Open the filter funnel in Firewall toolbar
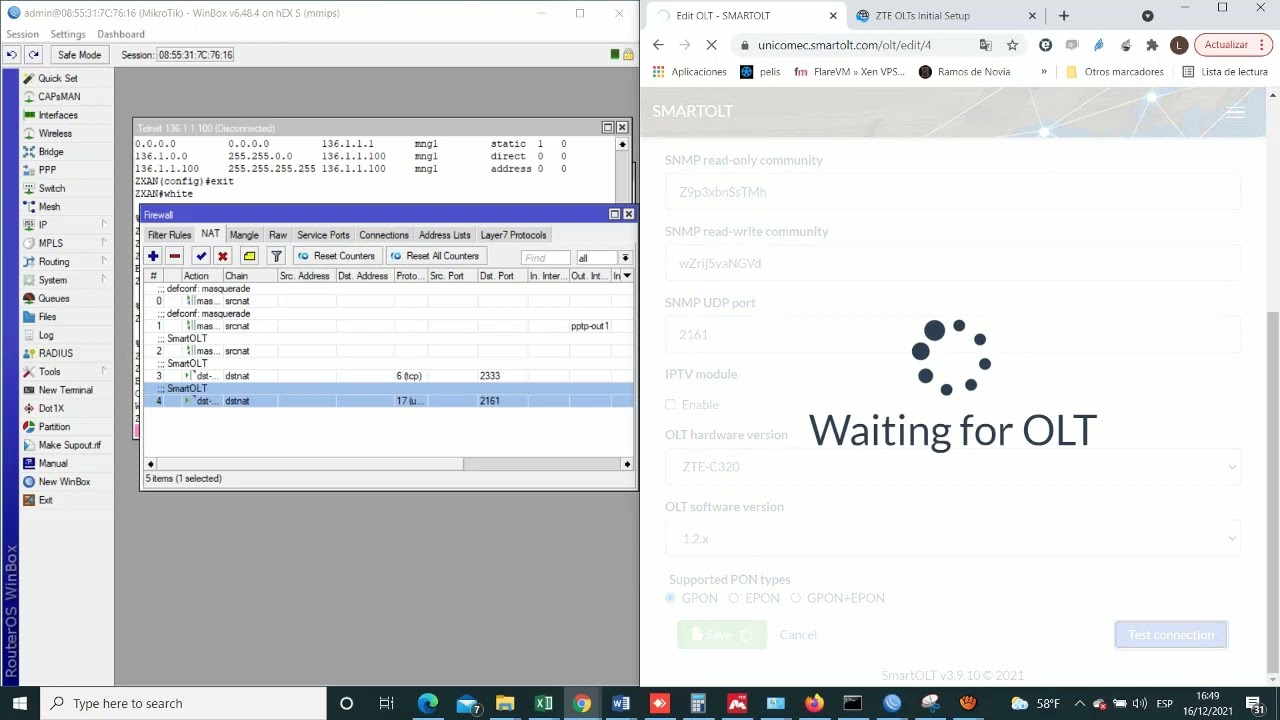Viewport: 1280px width, 720px height. coord(276,256)
